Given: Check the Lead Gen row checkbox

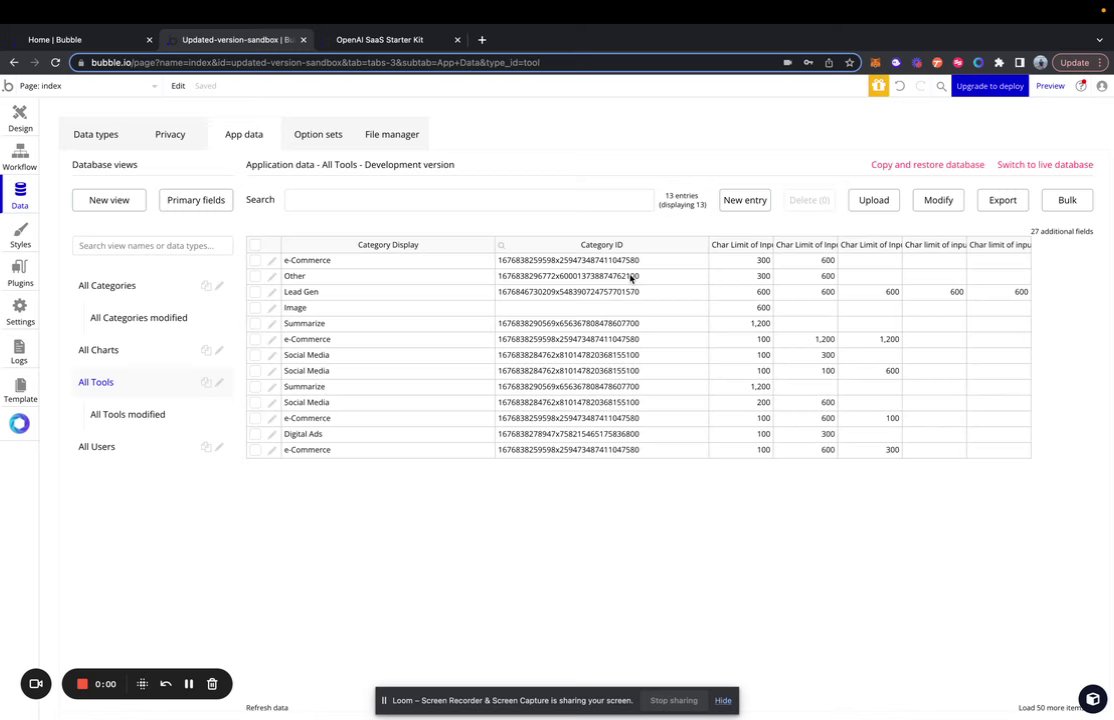Looking at the screenshot, I should coord(255,292).
